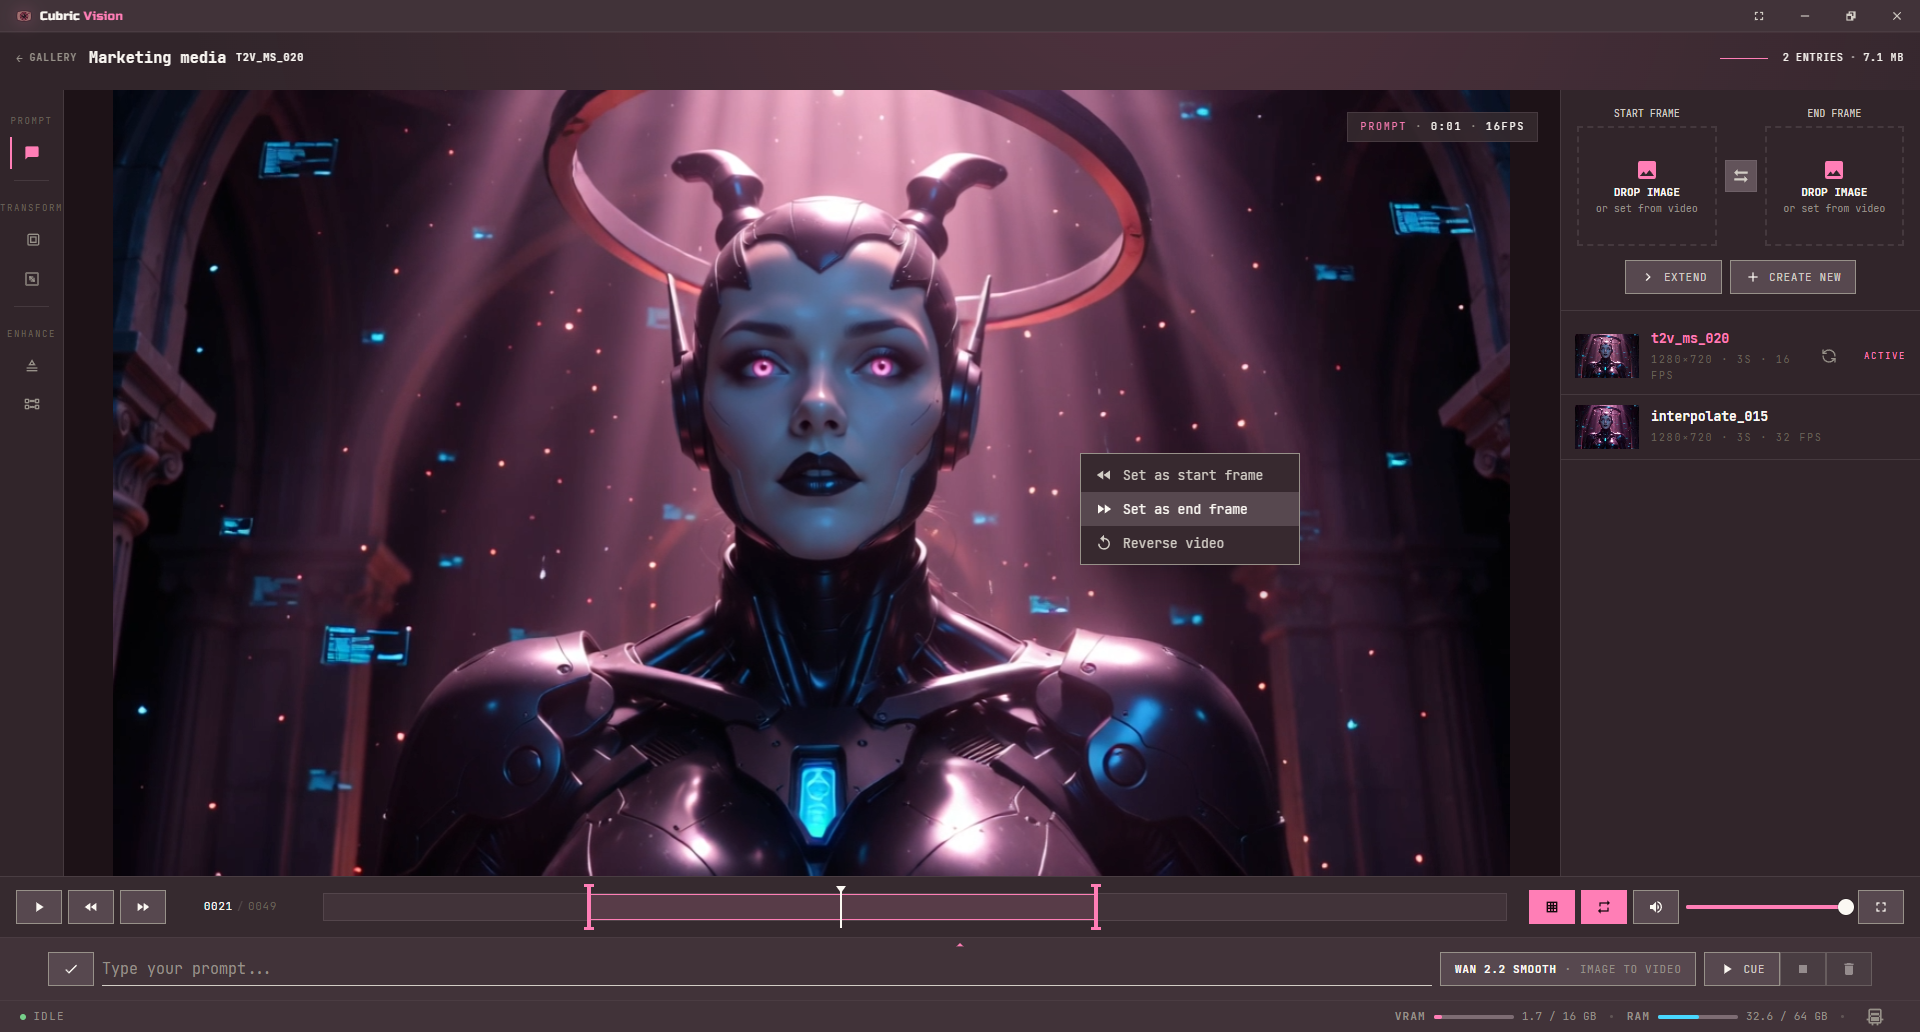Choose Set as end frame
Screen dimensions: 1920x1032
click(1190, 509)
